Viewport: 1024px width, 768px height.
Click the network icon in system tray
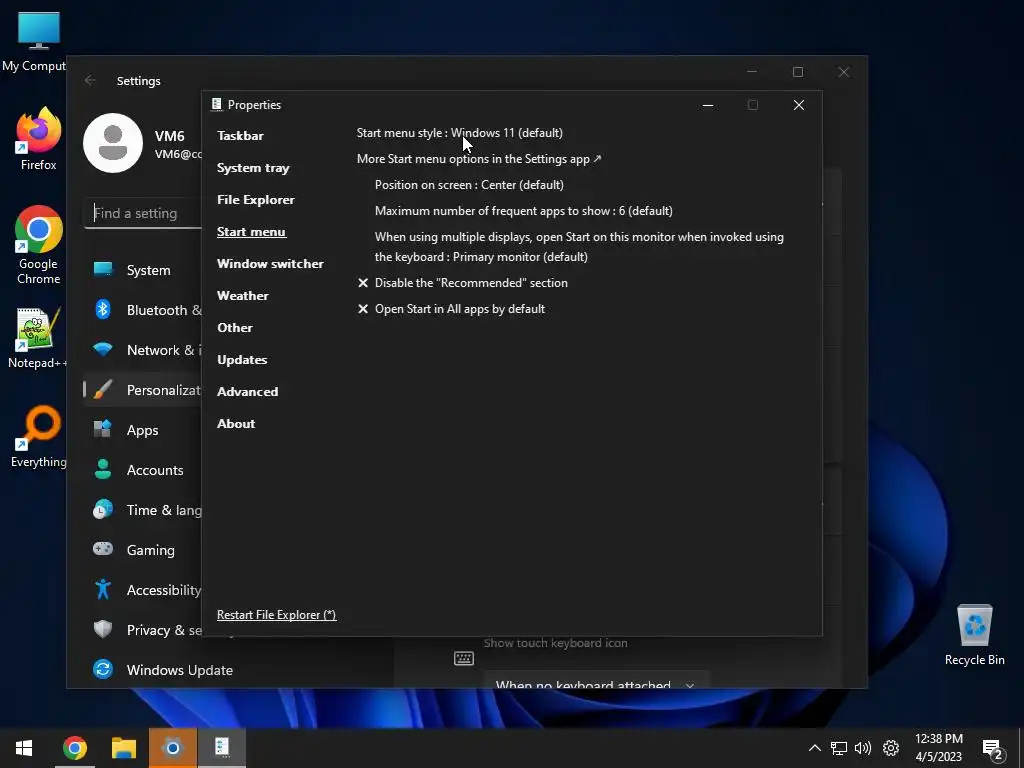coord(839,748)
